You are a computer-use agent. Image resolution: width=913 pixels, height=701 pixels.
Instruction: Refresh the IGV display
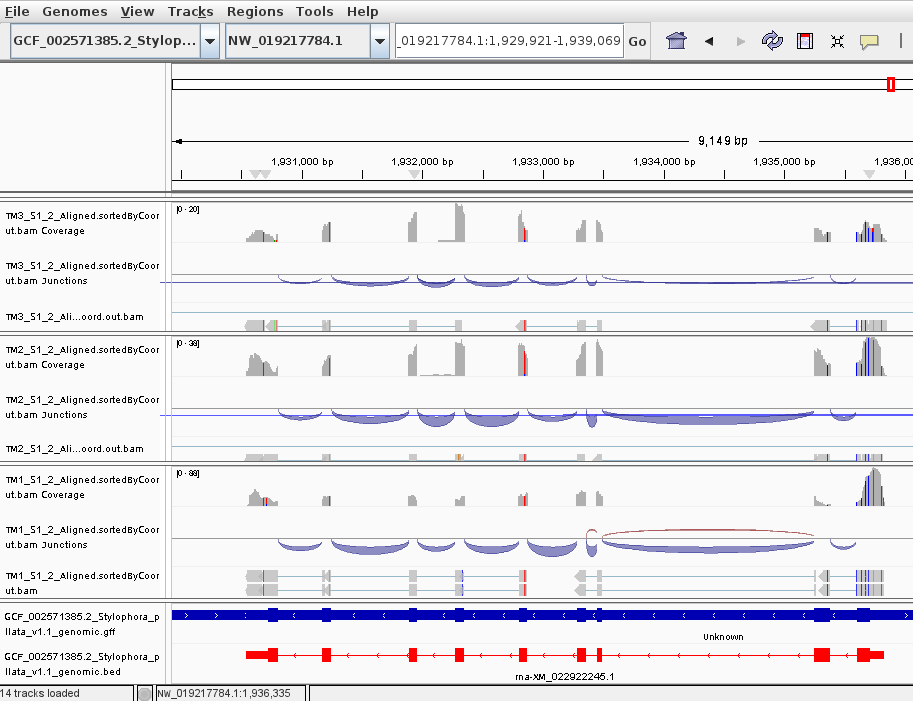click(772, 41)
